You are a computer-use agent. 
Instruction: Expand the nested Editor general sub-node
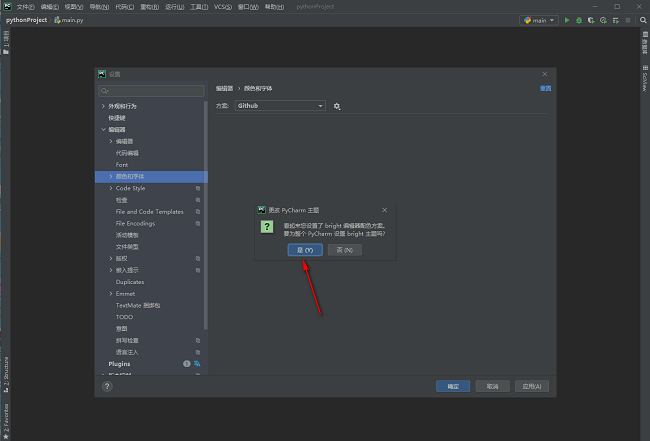[x=111, y=141]
